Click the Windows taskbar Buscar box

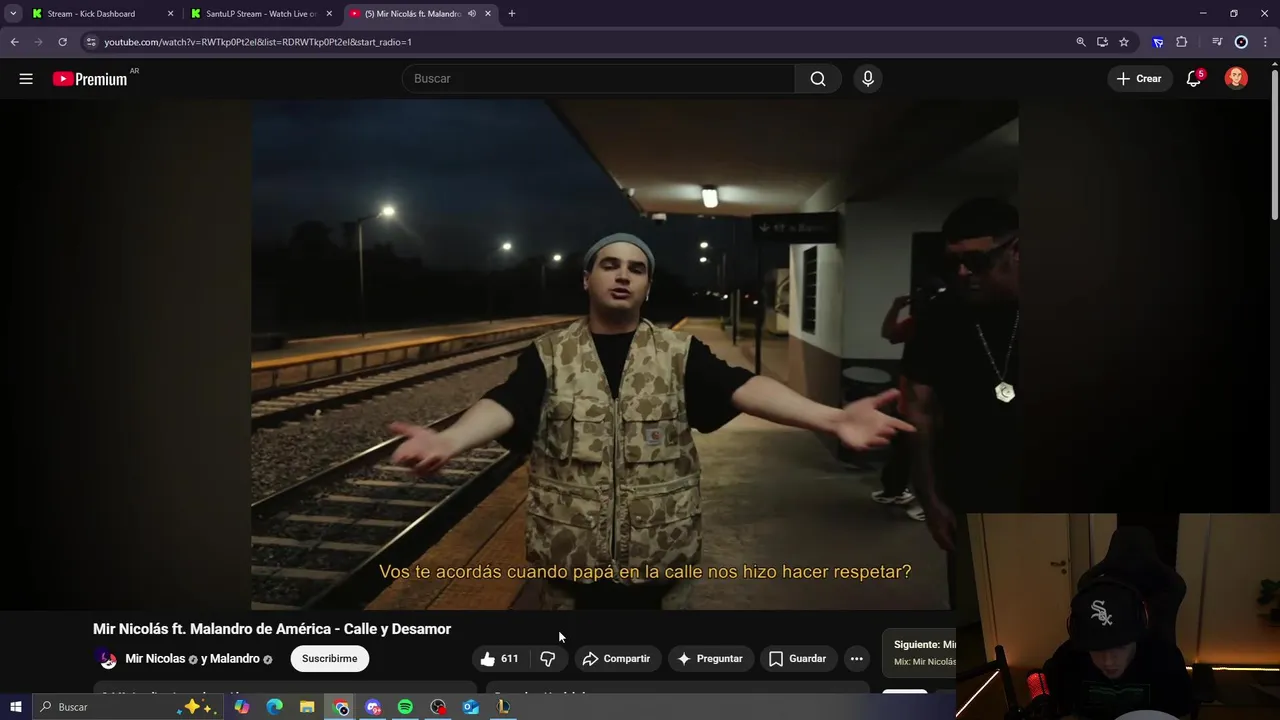click(128, 707)
